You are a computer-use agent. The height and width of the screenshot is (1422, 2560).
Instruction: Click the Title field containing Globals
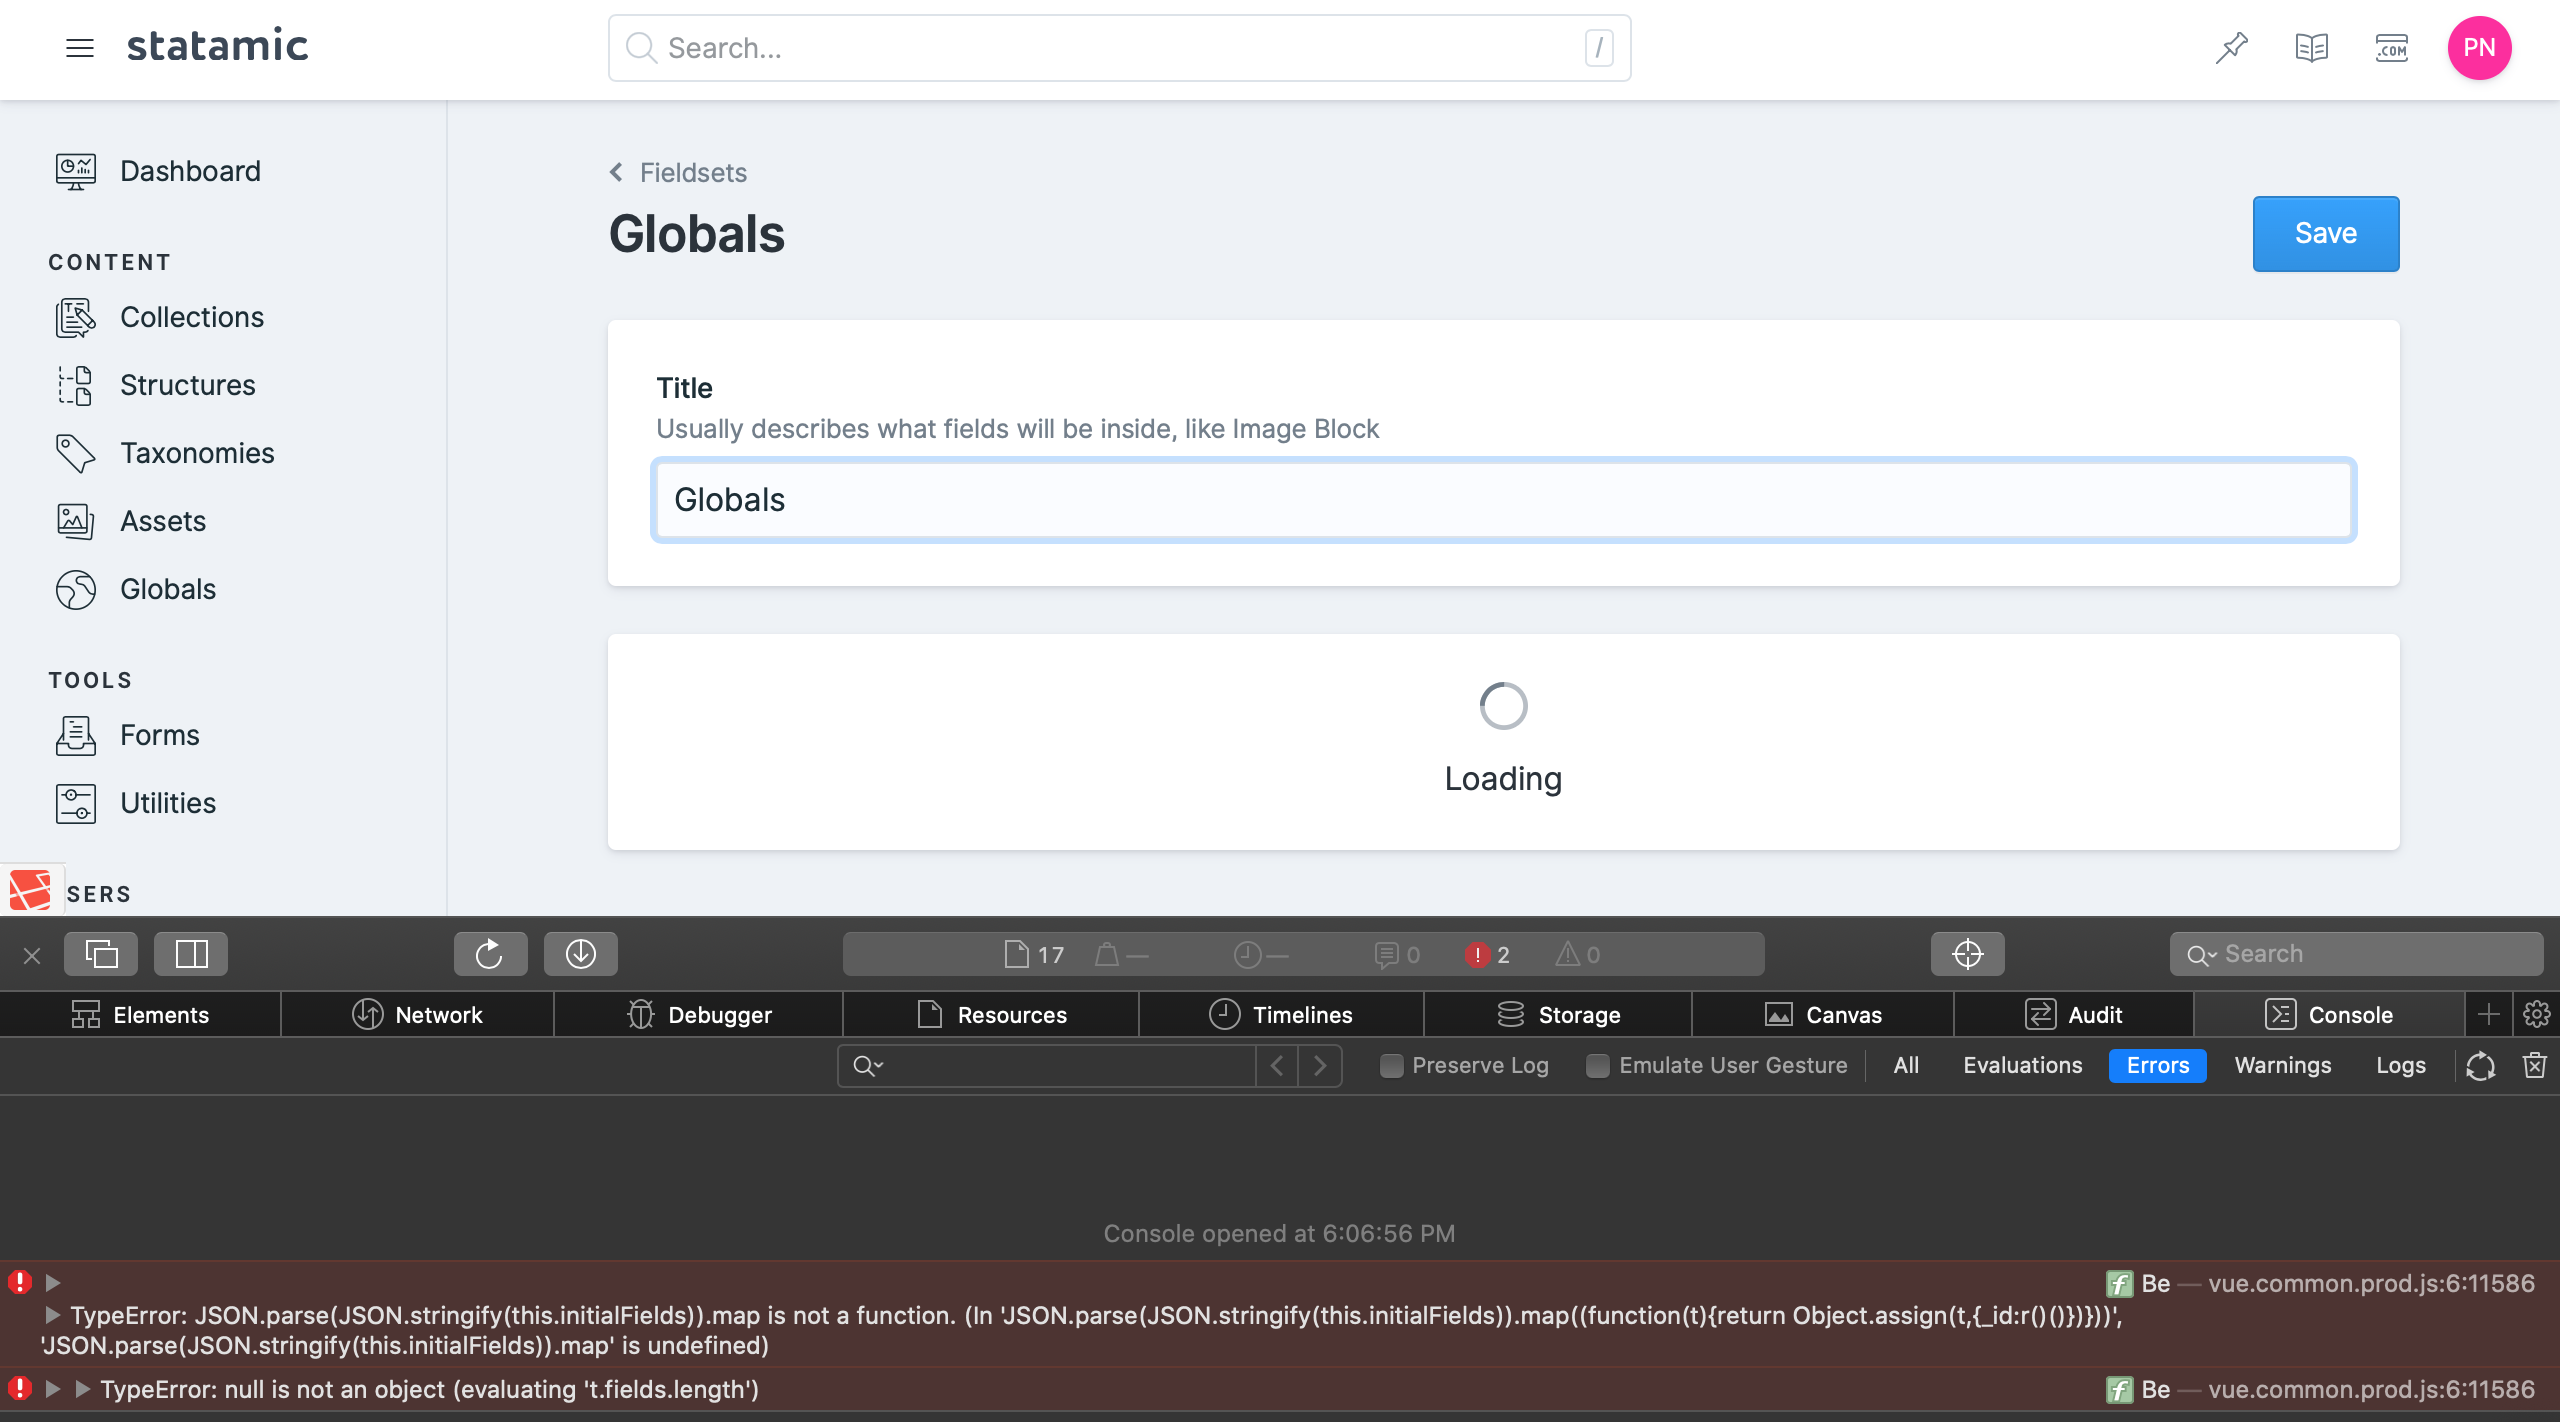coord(1503,499)
